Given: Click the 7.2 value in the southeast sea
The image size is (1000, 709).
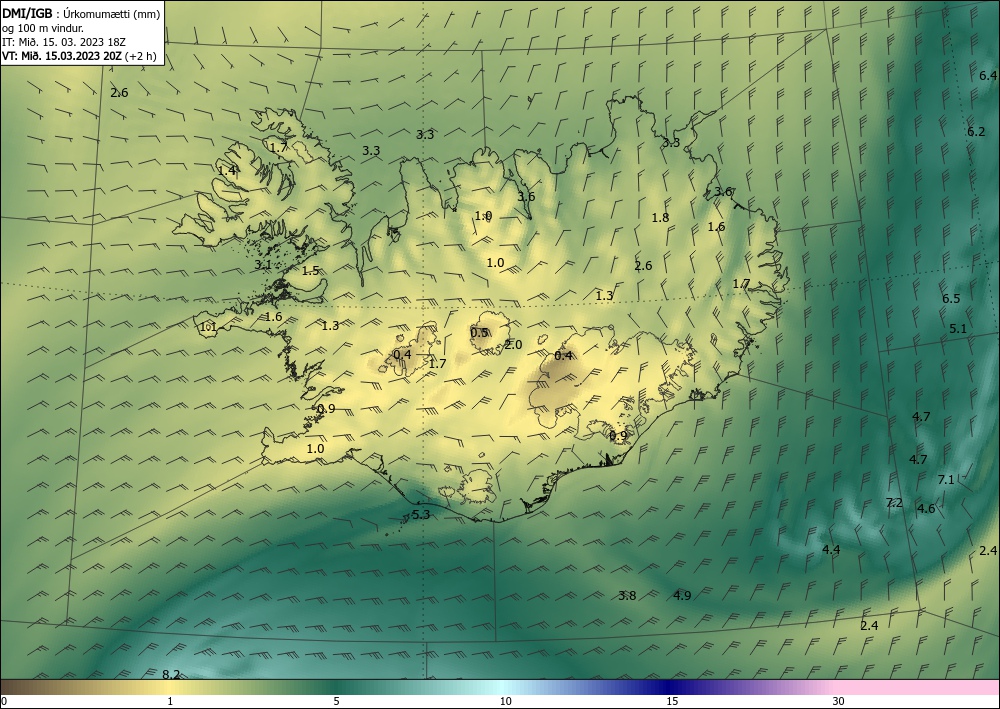Looking at the screenshot, I should pos(894,502).
